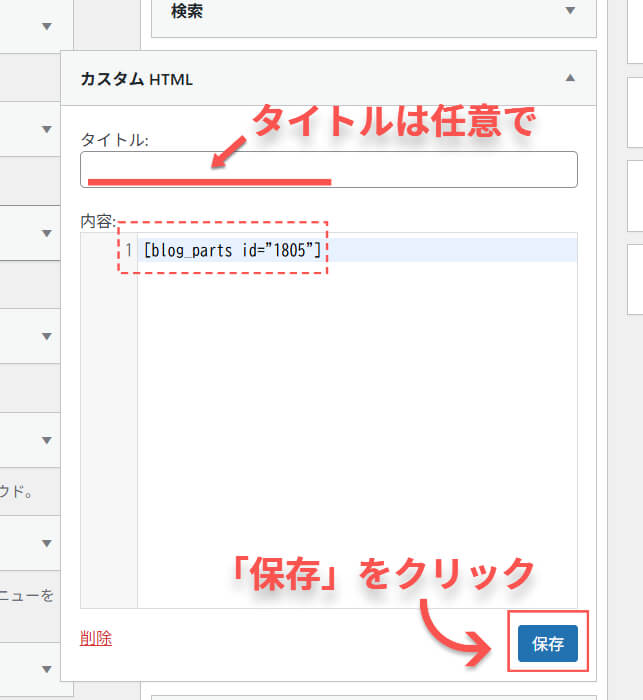The width and height of the screenshot is (643, 700).
Task: Click the 削除 delete link
Action: (x=96, y=638)
